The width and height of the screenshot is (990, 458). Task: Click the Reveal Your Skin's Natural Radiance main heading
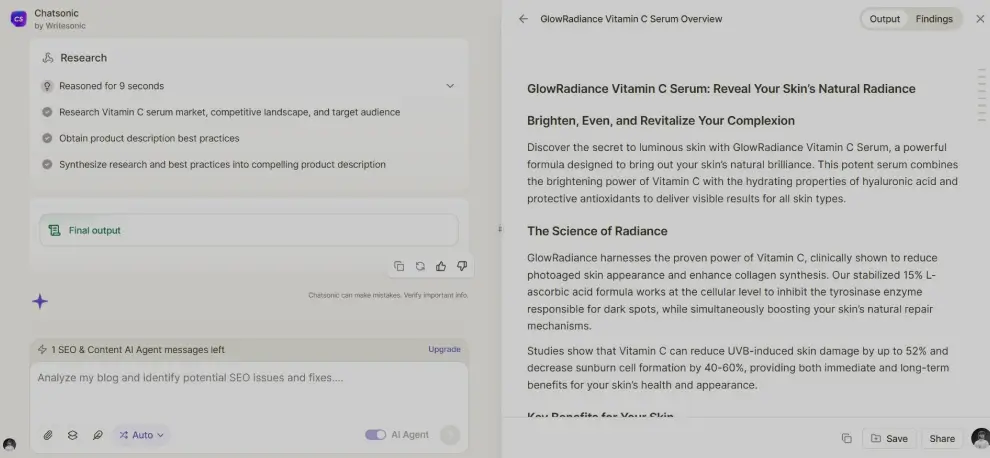pos(721,88)
